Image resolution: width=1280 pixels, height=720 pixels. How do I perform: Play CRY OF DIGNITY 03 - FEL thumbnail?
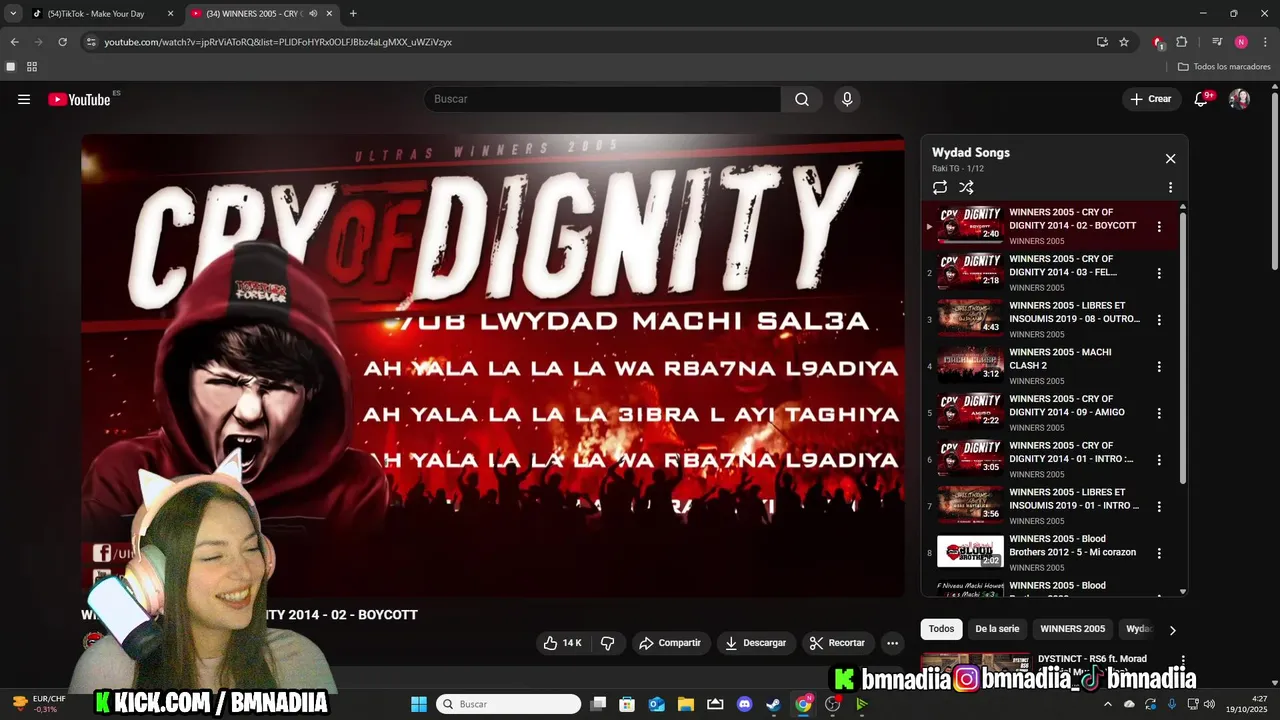click(970, 272)
